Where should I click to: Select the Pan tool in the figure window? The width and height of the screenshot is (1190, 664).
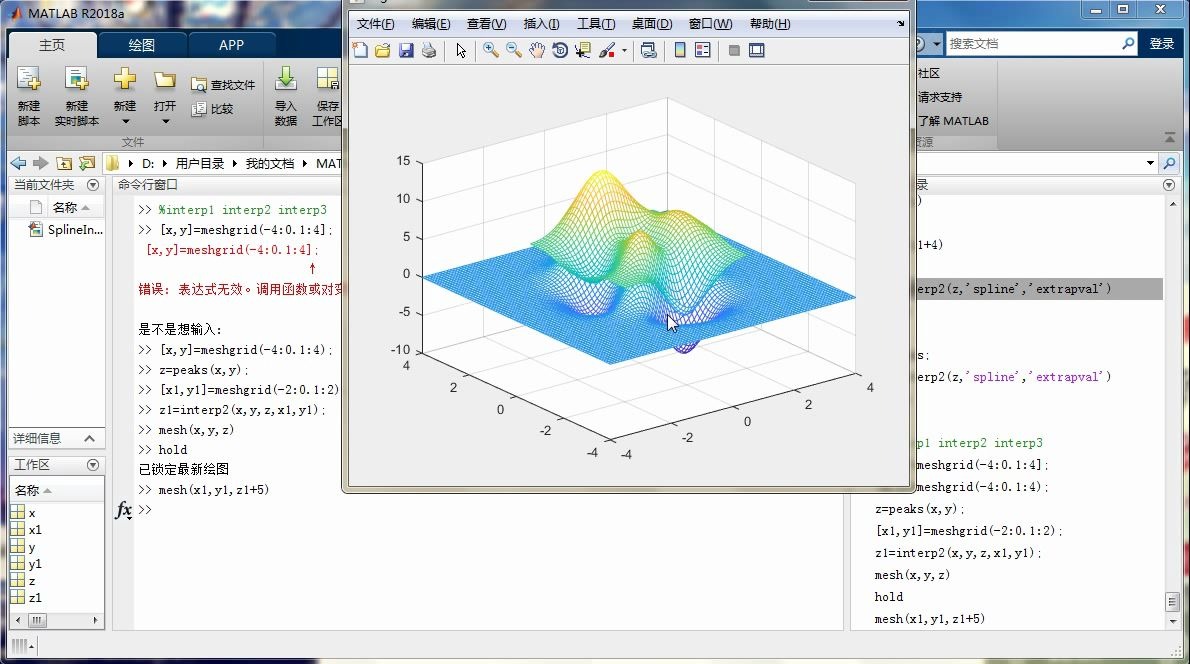click(535, 50)
